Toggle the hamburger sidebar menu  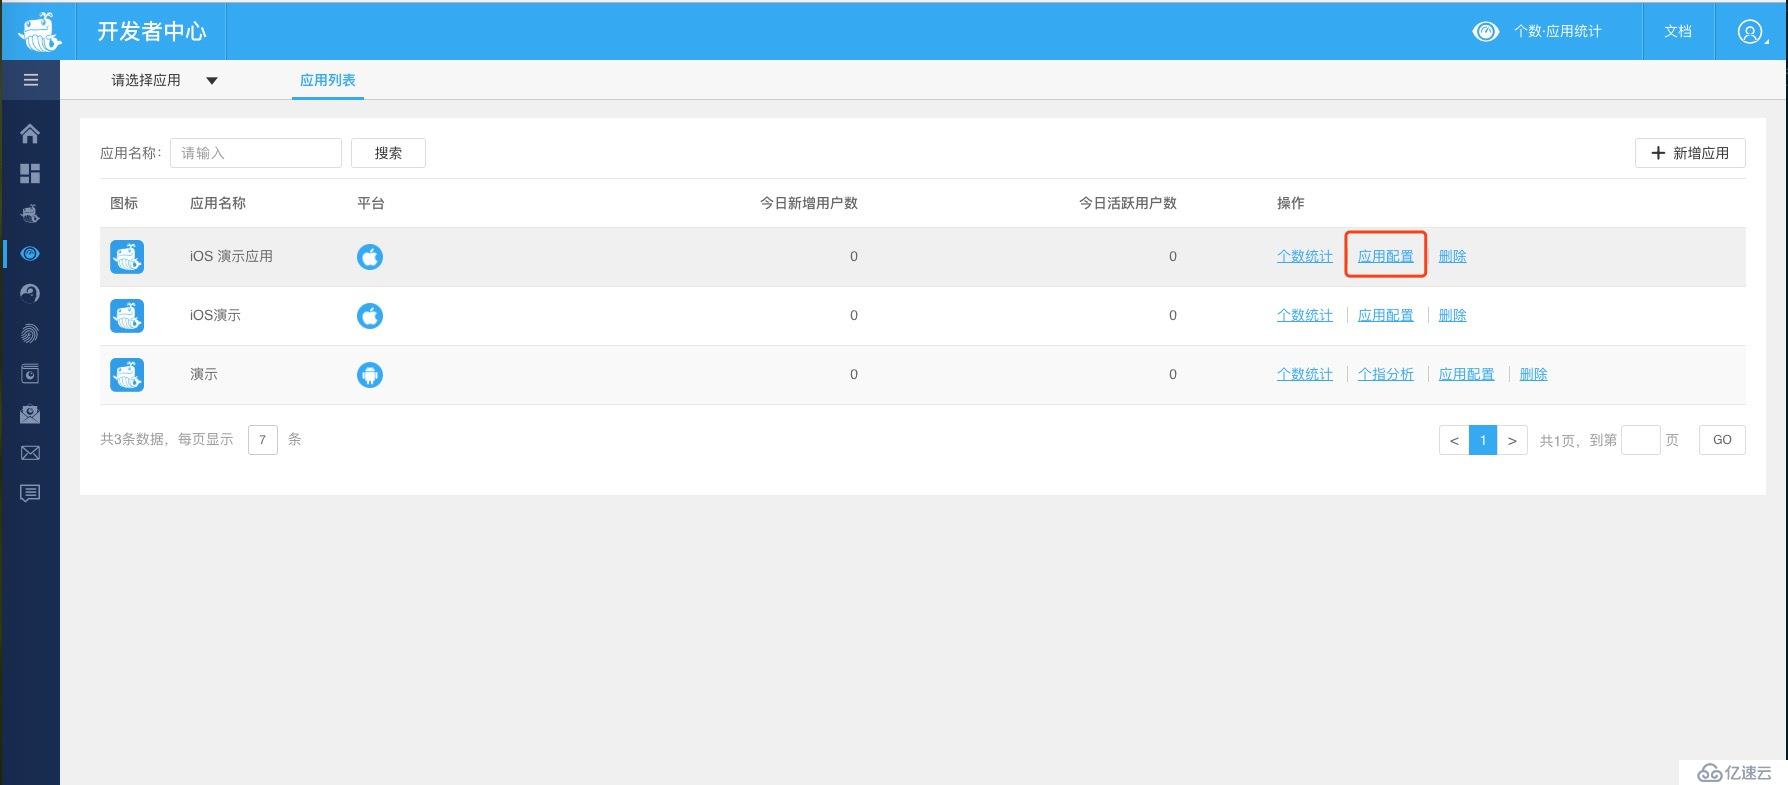coord(31,80)
